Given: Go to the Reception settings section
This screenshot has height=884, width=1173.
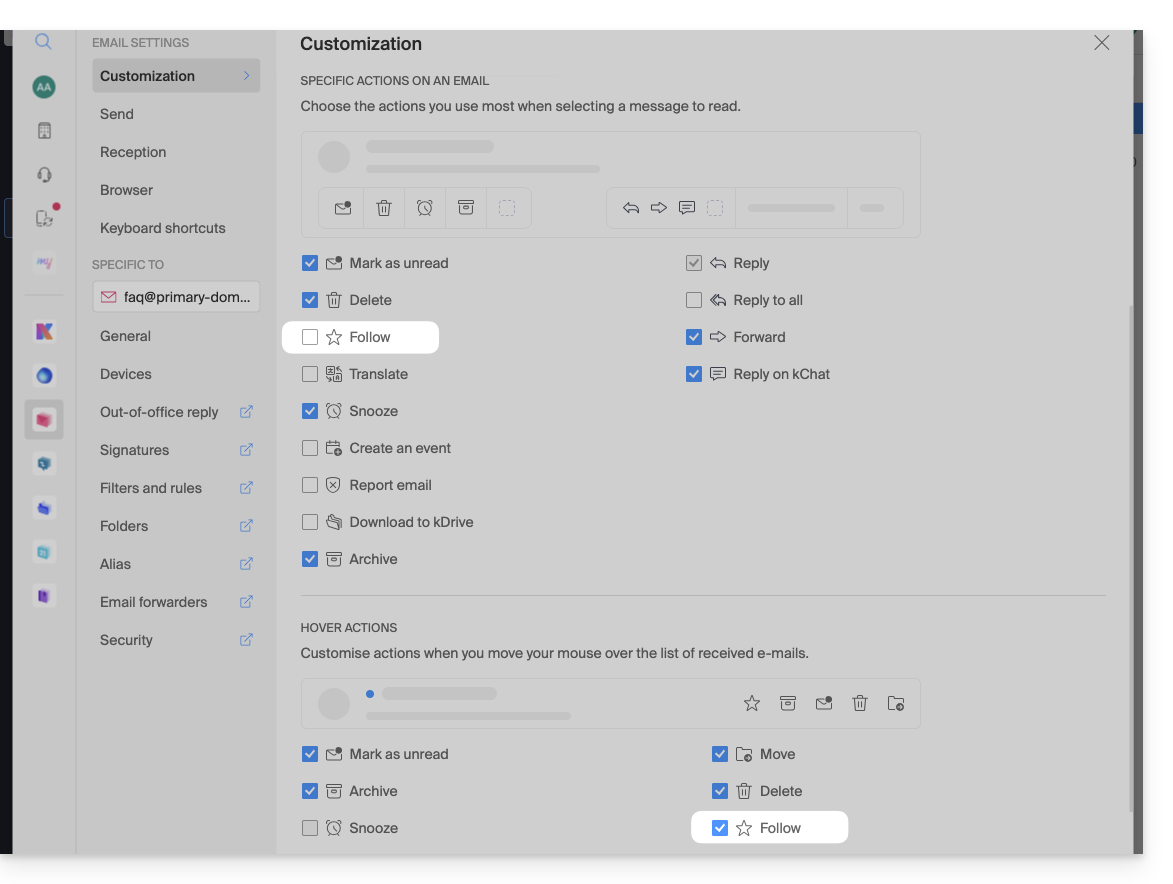Looking at the screenshot, I should 133,152.
